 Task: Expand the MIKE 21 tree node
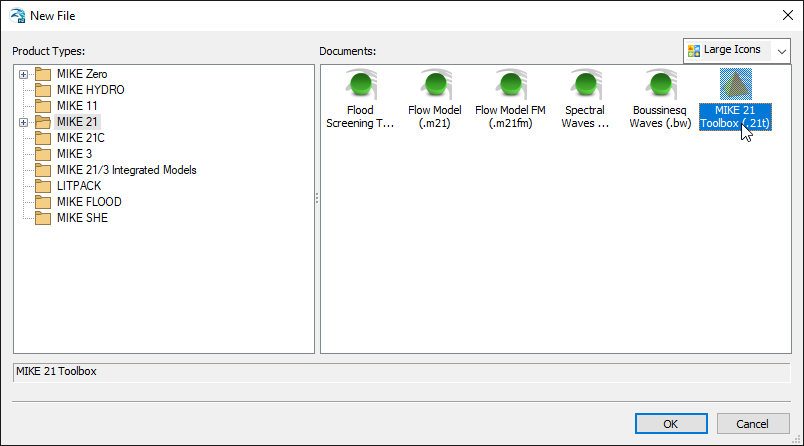pyautogui.click(x=24, y=122)
